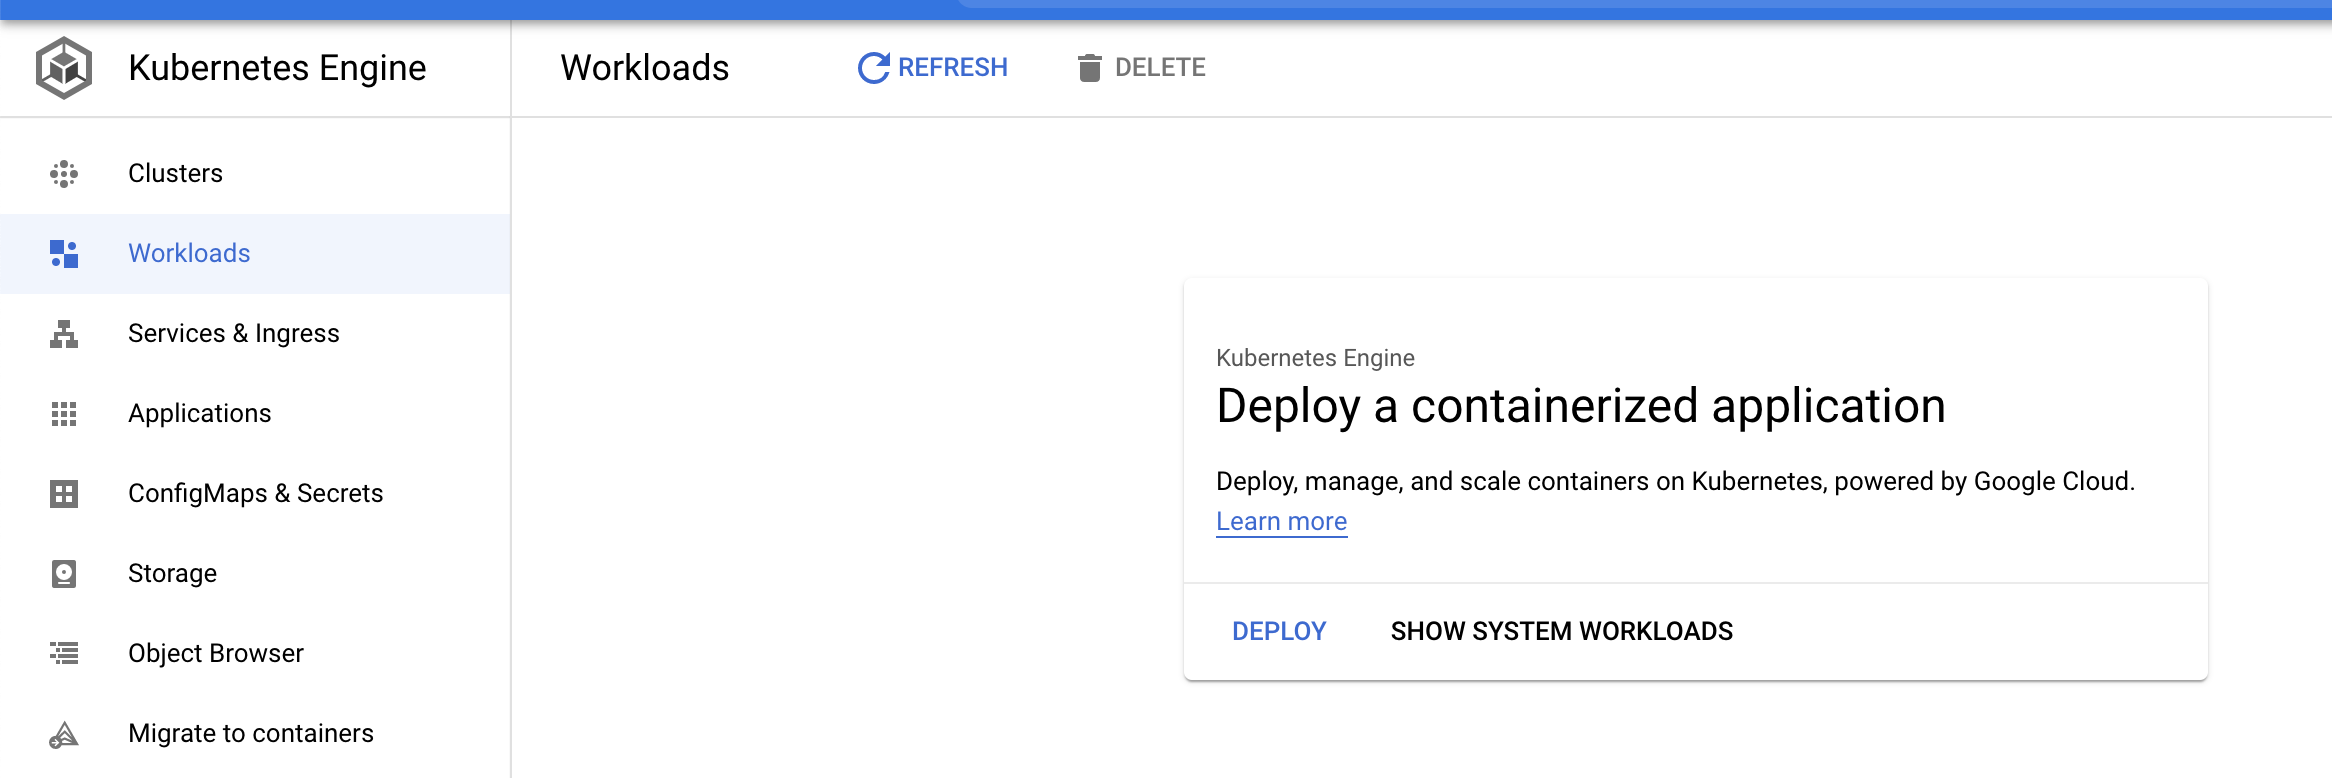Go to Applications section

pyautogui.click(x=199, y=414)
